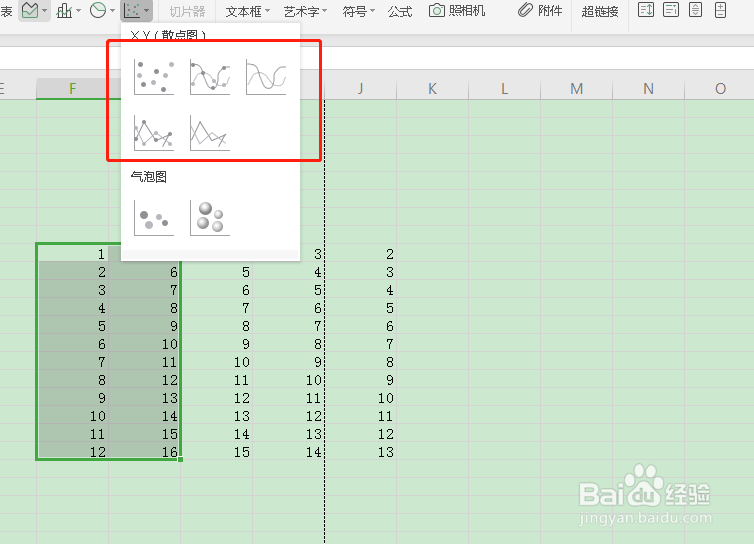This screenshot has width=754, height=544.
Task: Click the last icon at toolbar right
Action: click(x=720, y=10)
